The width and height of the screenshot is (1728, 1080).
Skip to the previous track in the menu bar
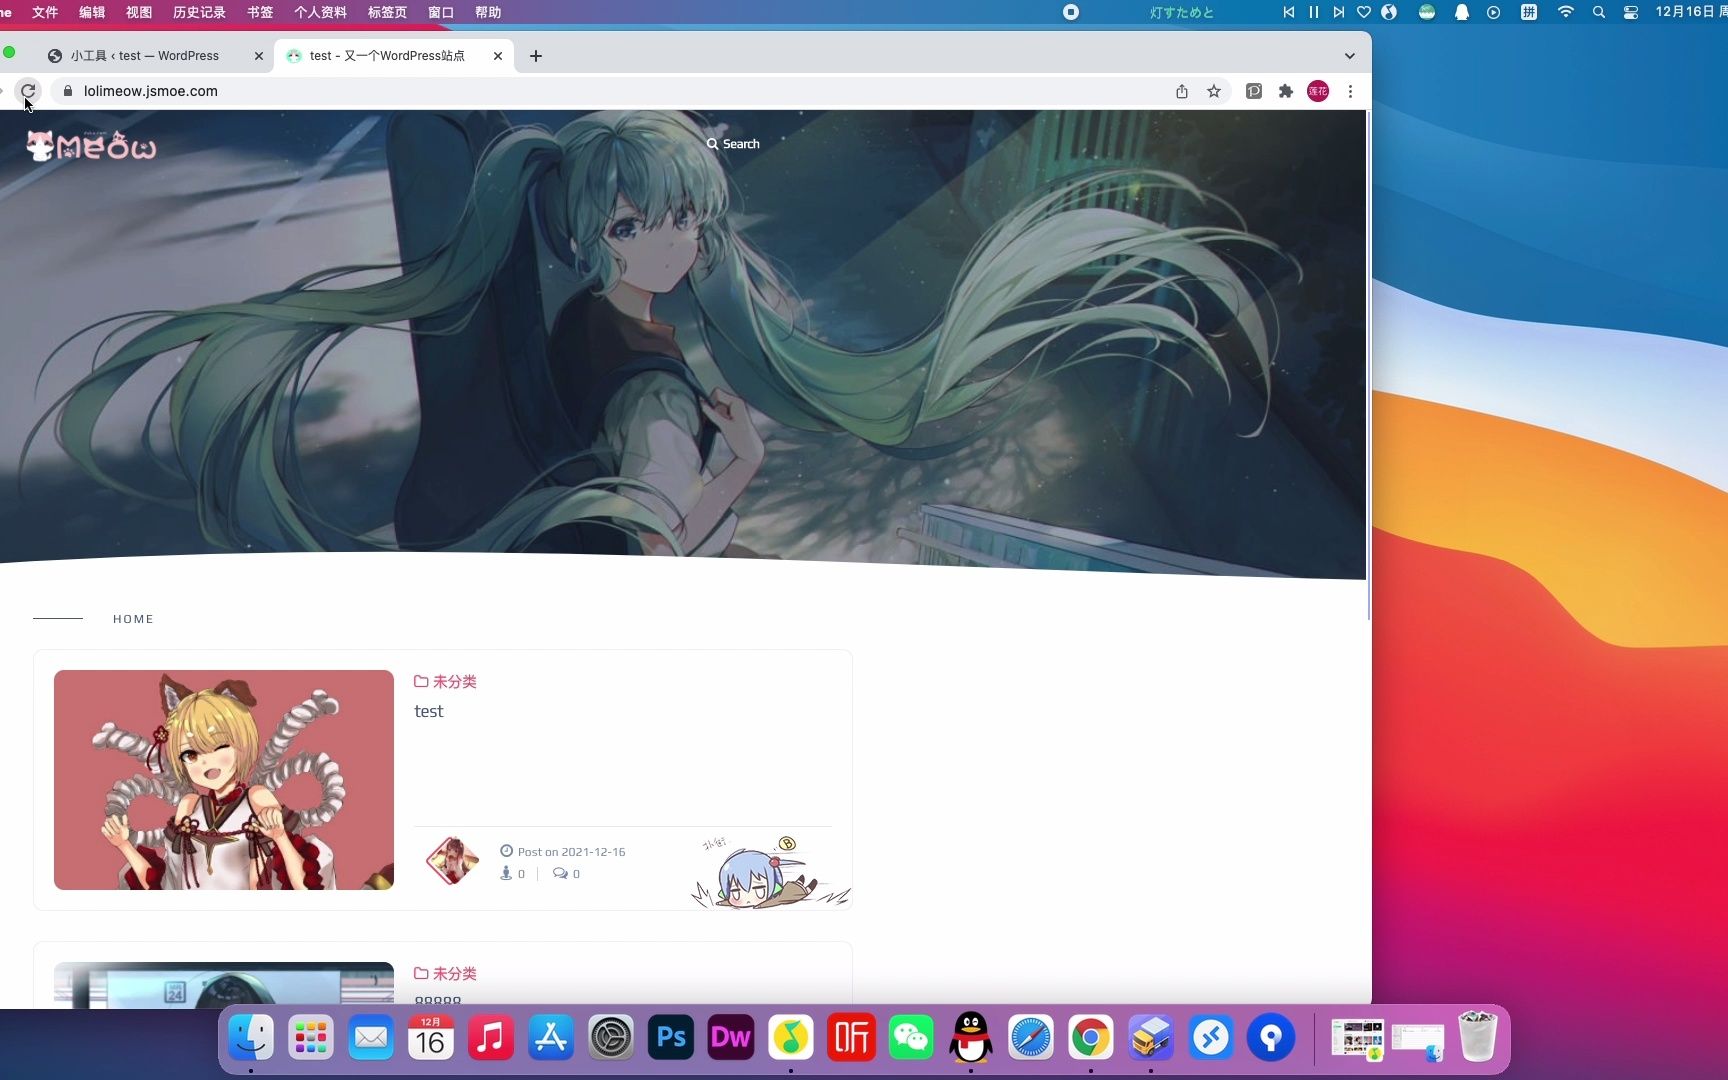click(1289, 12)
